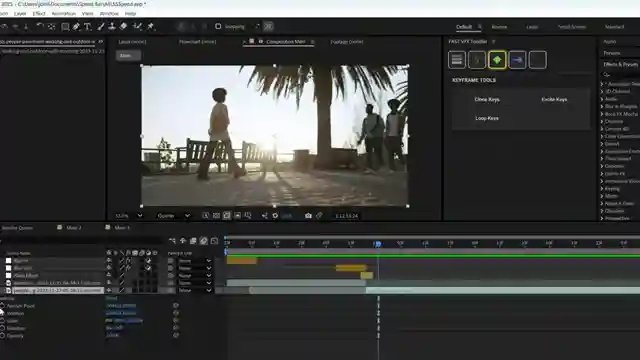The height and width of the screenshot is (360, 640).
Task: Select the Rotation tool in toolbar
Action: [x=40, y=27]
